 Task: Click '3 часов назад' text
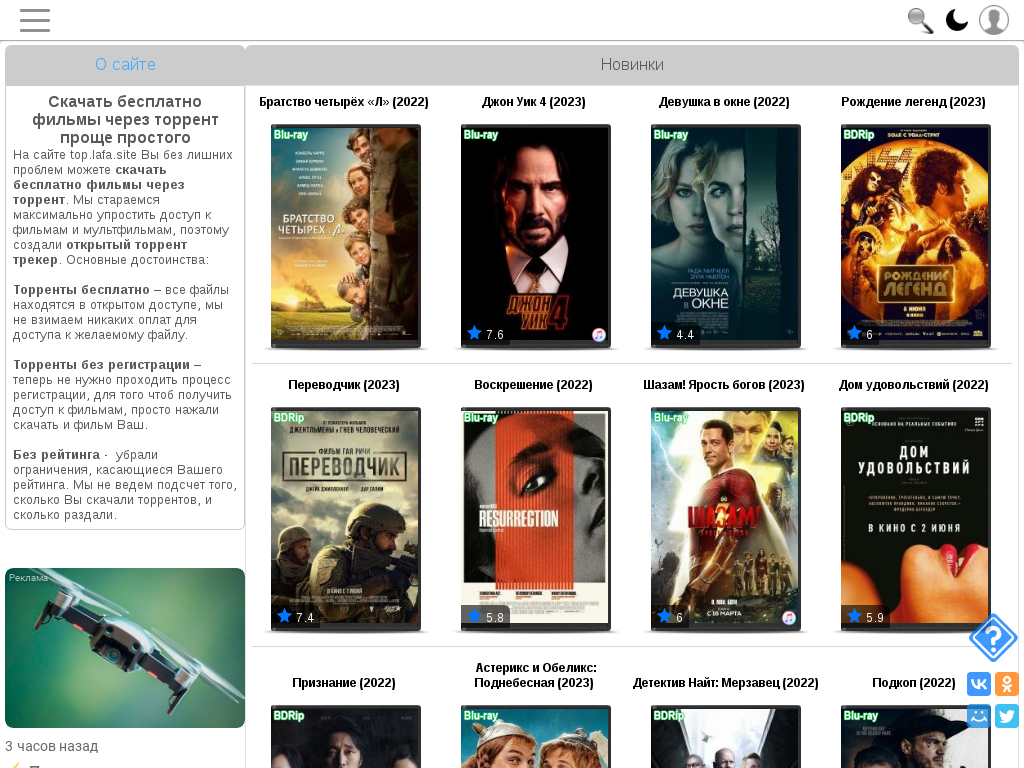coord(52,746)
